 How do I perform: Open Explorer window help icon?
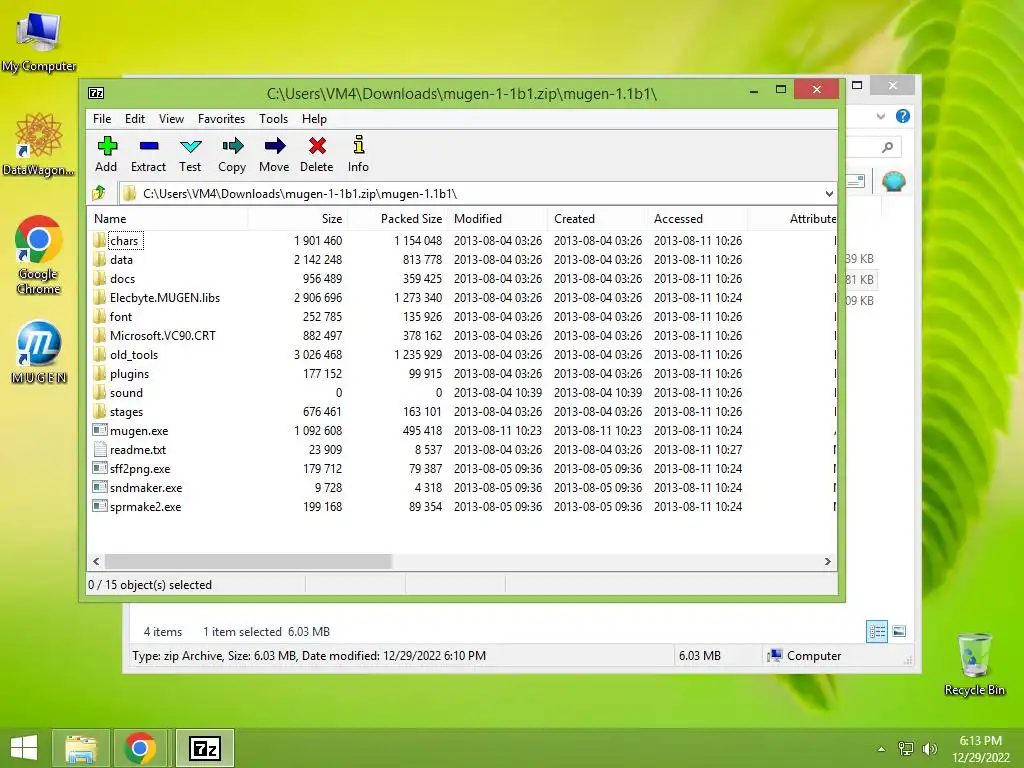pos(903,116)
